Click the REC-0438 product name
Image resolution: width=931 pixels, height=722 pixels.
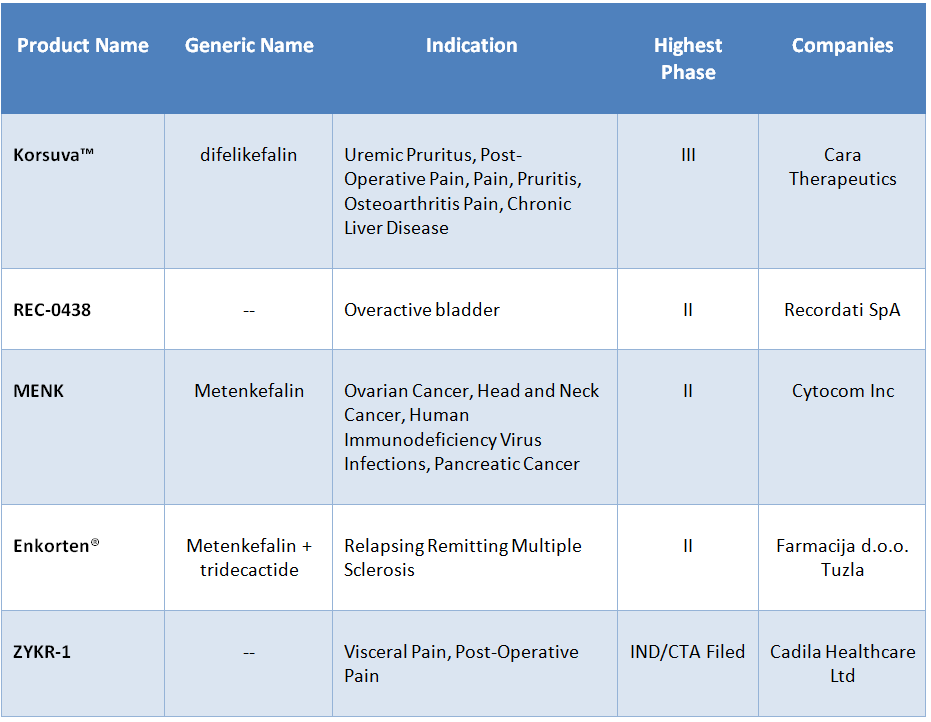click(52, 310)
